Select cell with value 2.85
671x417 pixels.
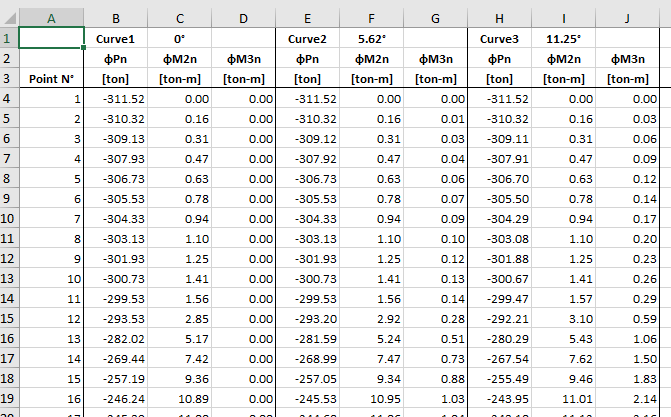179,319
